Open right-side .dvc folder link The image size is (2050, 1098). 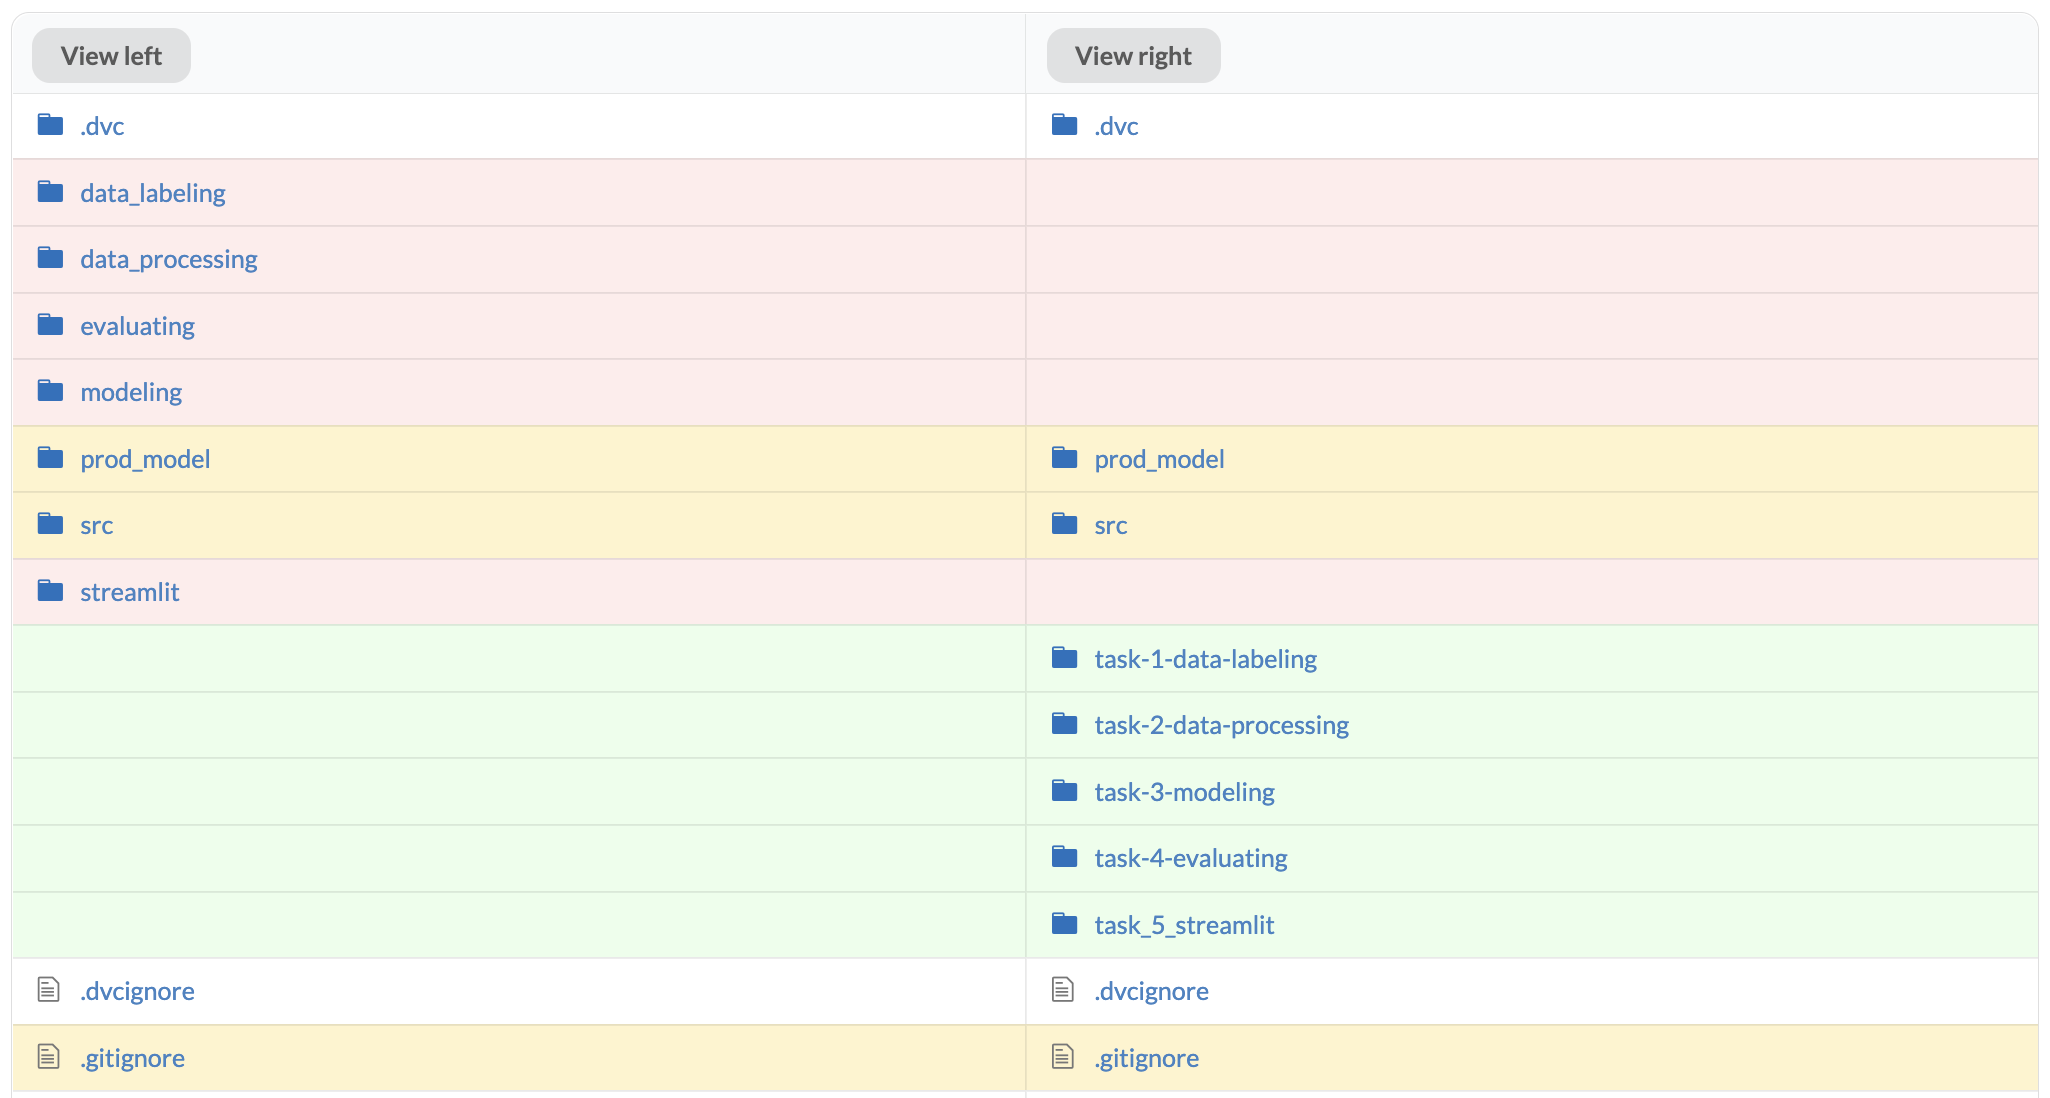pyautogui.click(x=1116, y=126)
